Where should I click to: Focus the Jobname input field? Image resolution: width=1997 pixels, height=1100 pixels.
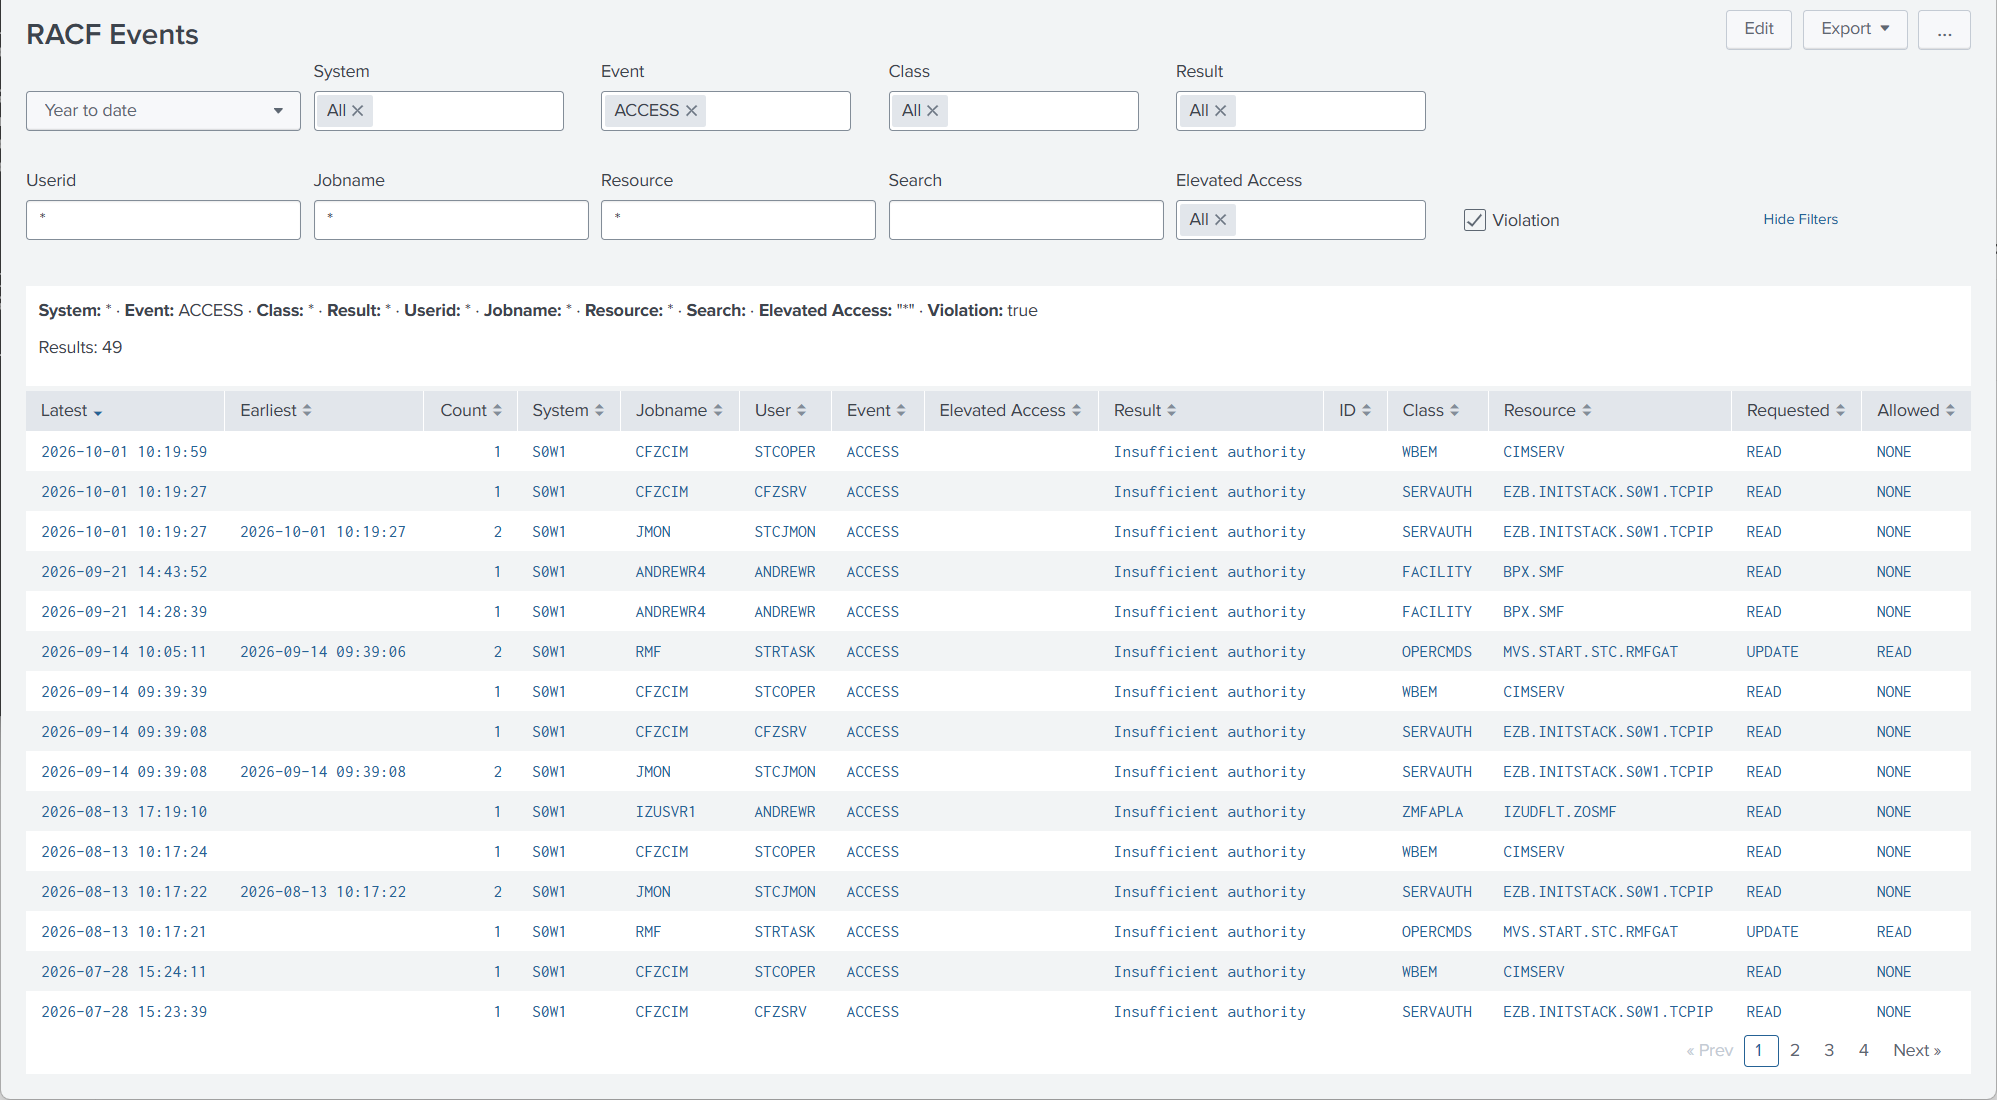pyautogui.click(x=451, y=220)
